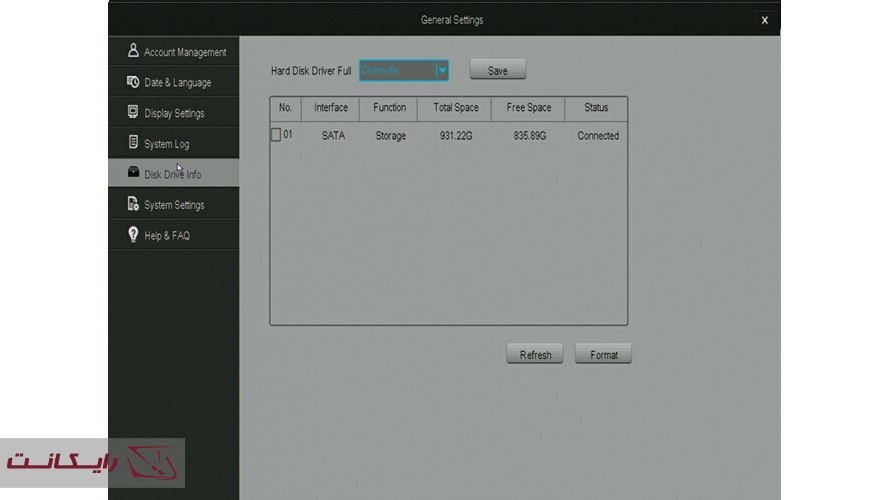889x500 pixels.
Task: Click the Hard Disk Driver Full selection field
Action: (x=397, y=70)
